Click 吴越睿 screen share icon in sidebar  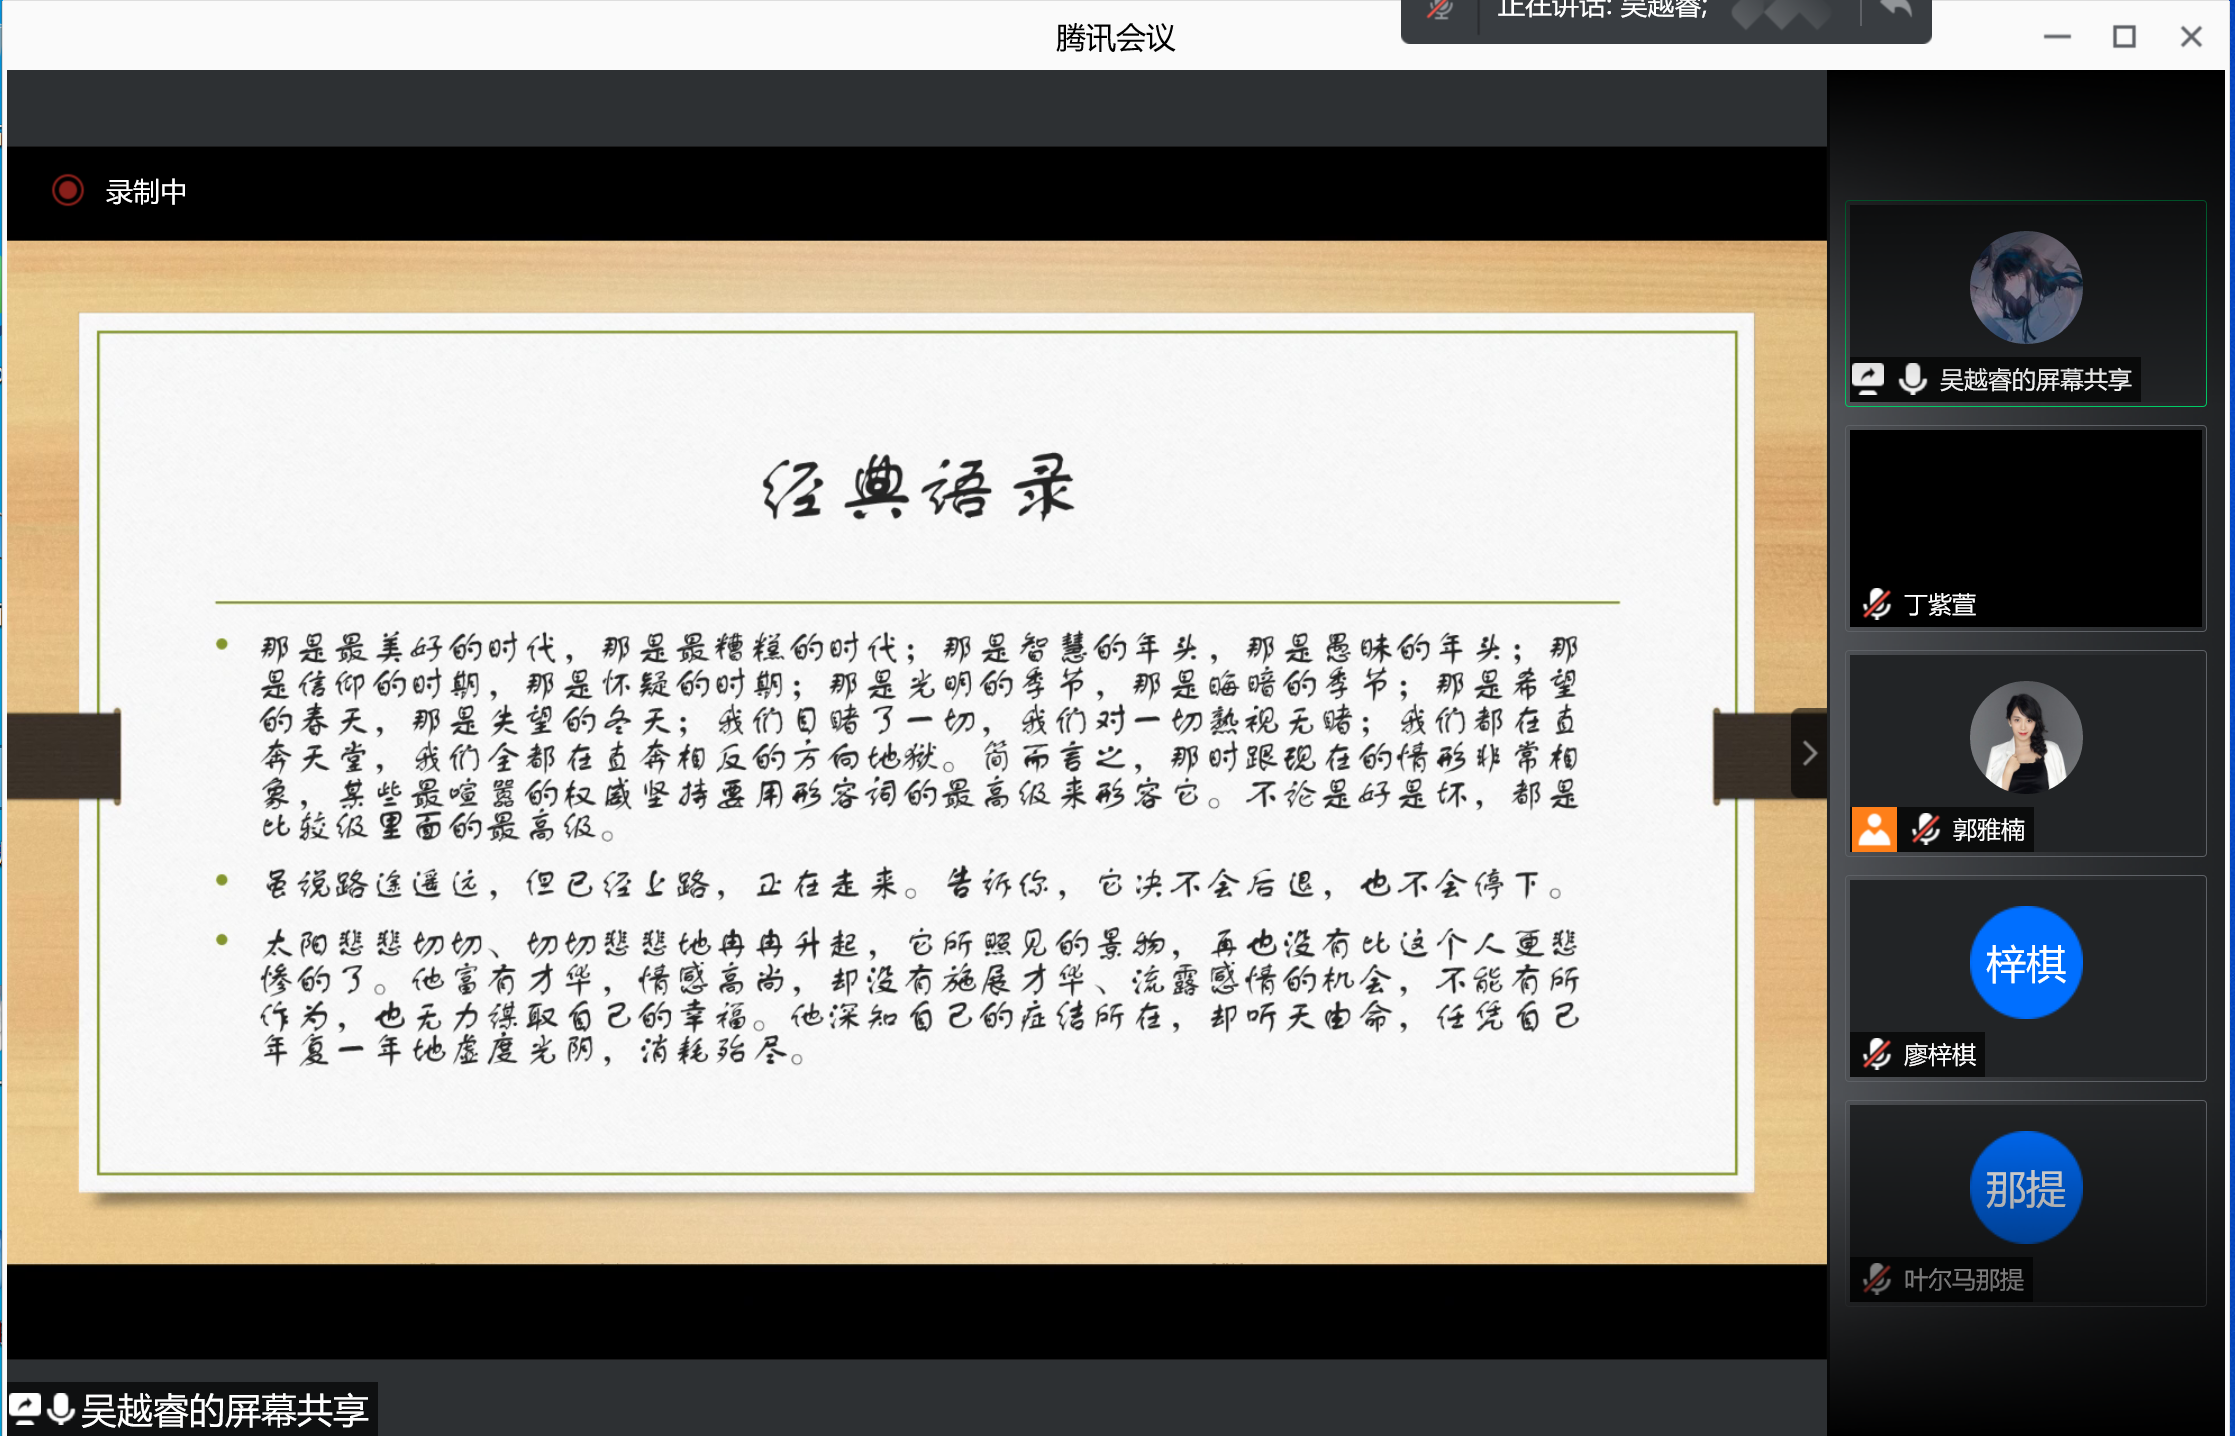tap(1867, 379)
